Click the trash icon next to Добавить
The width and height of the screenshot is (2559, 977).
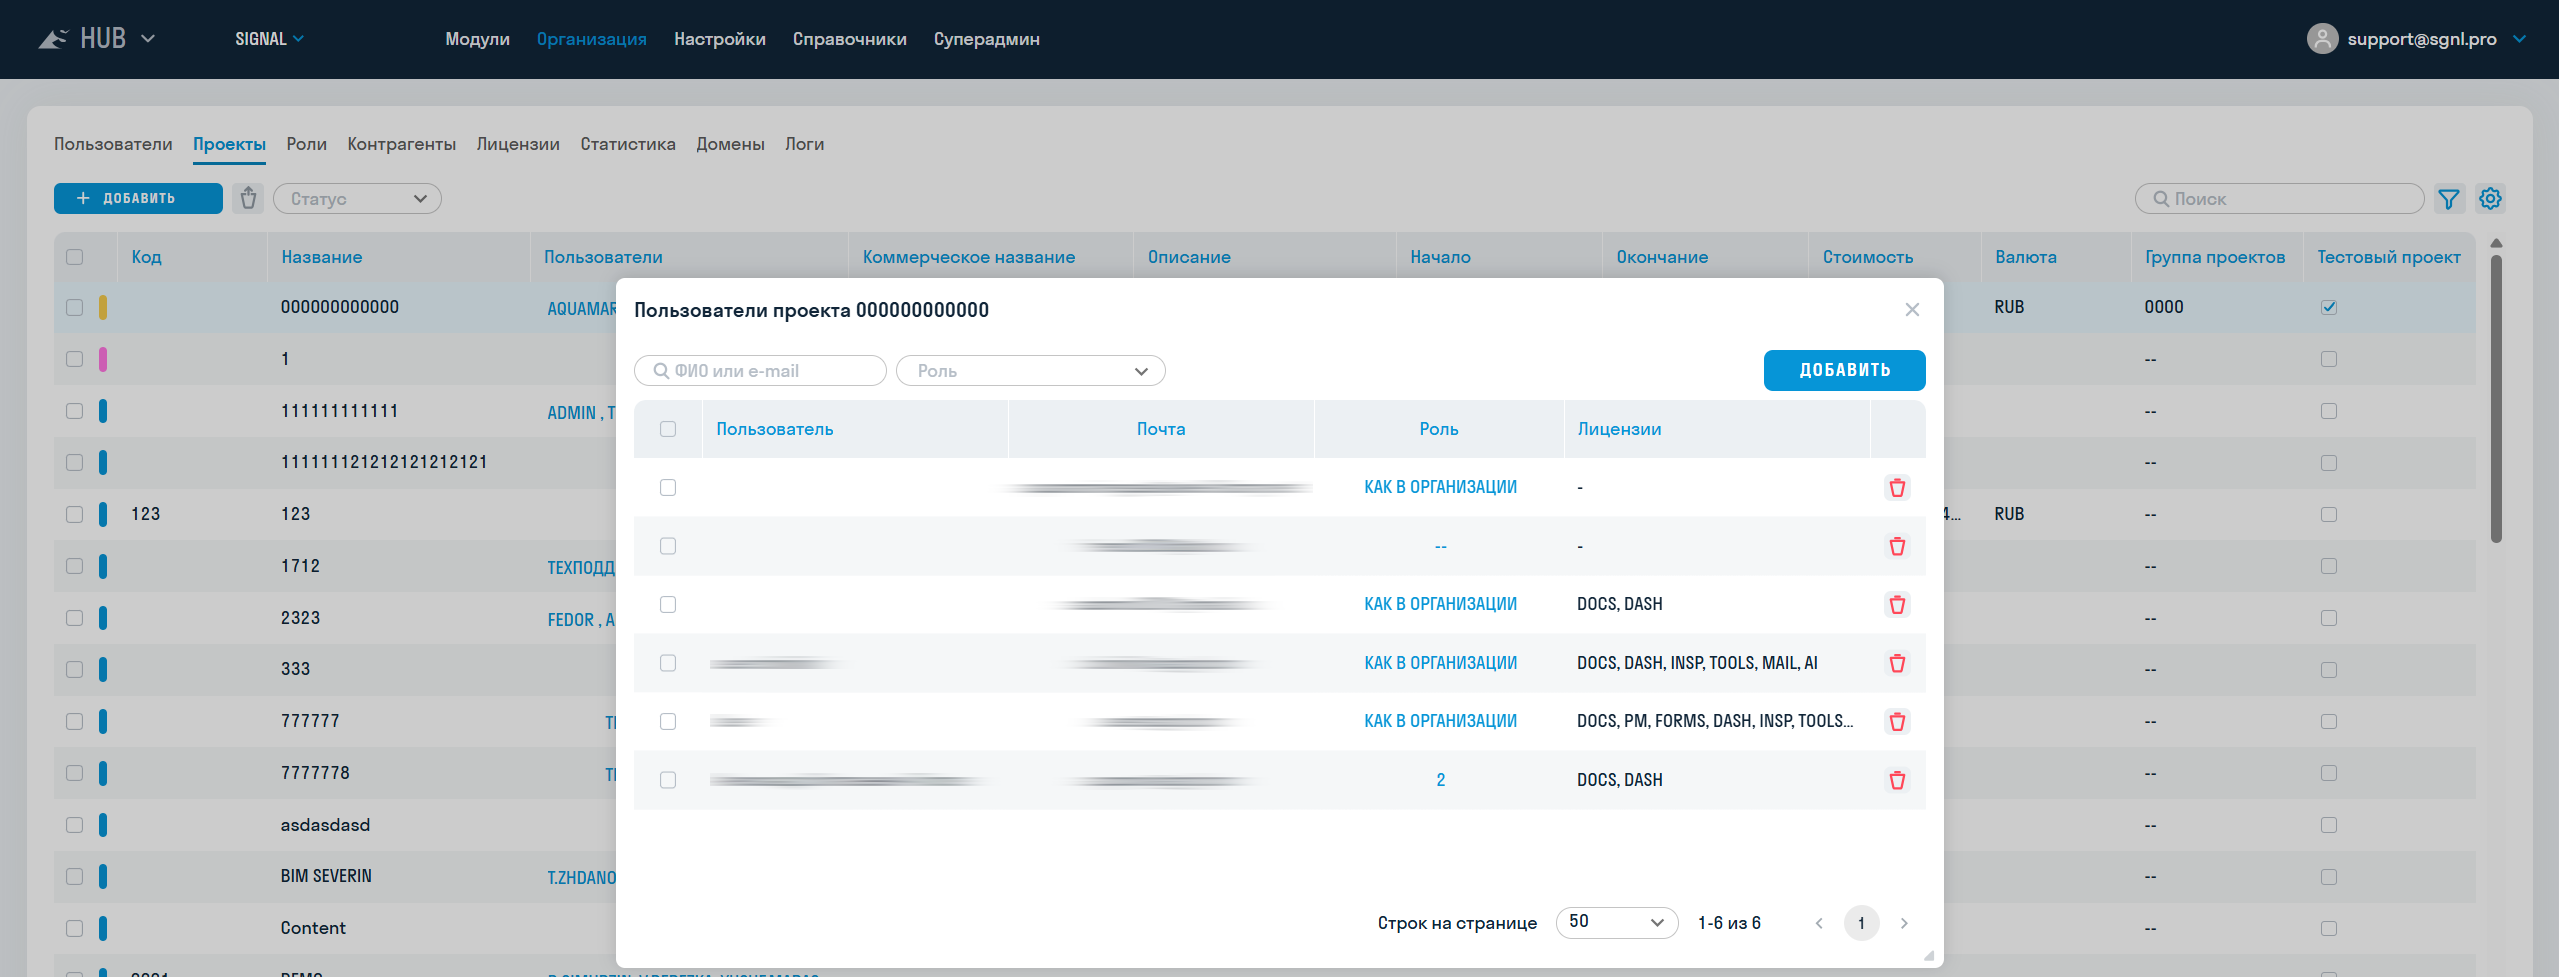pyautogui.click(x=248, y=198)
